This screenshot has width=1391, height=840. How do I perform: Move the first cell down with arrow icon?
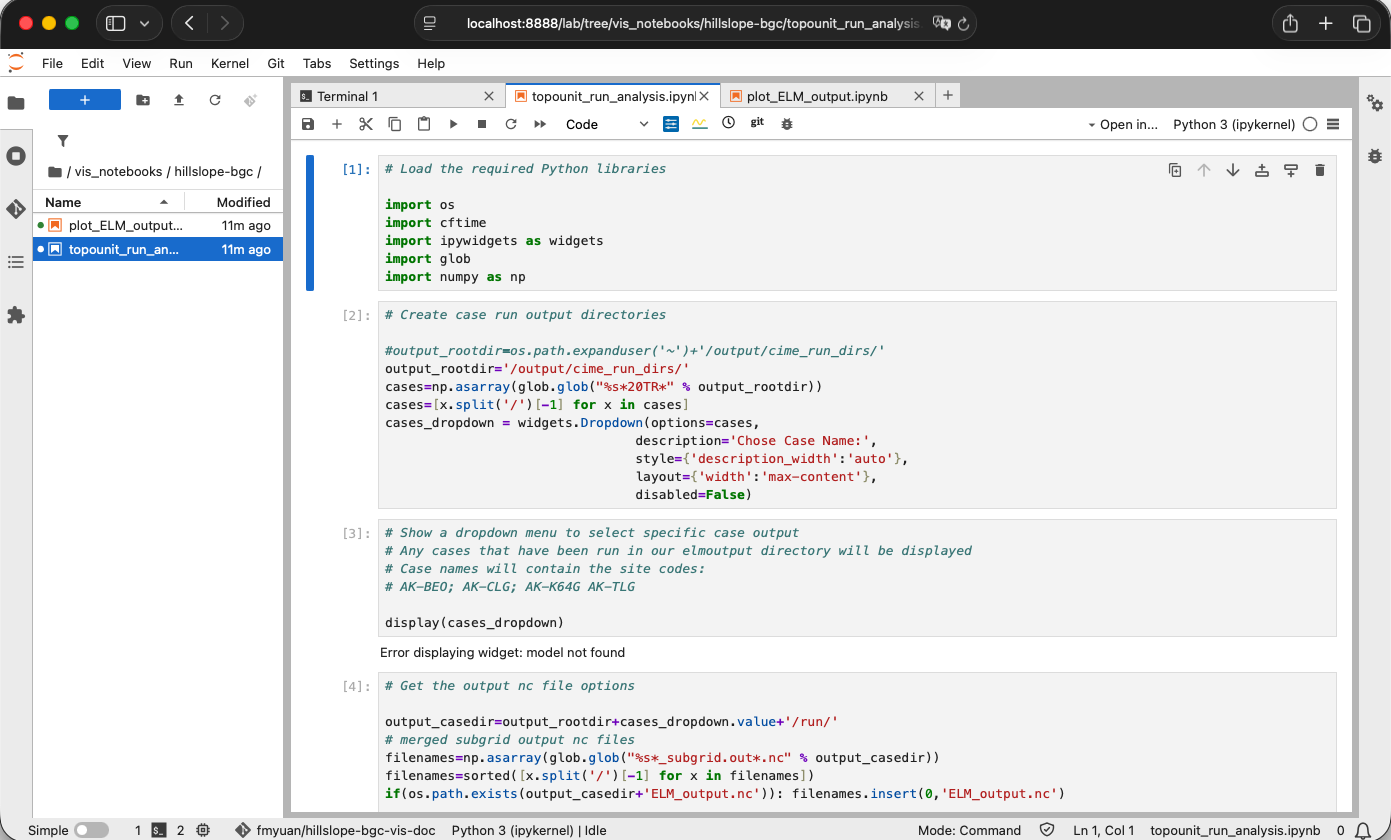[x=1233, y=170]
